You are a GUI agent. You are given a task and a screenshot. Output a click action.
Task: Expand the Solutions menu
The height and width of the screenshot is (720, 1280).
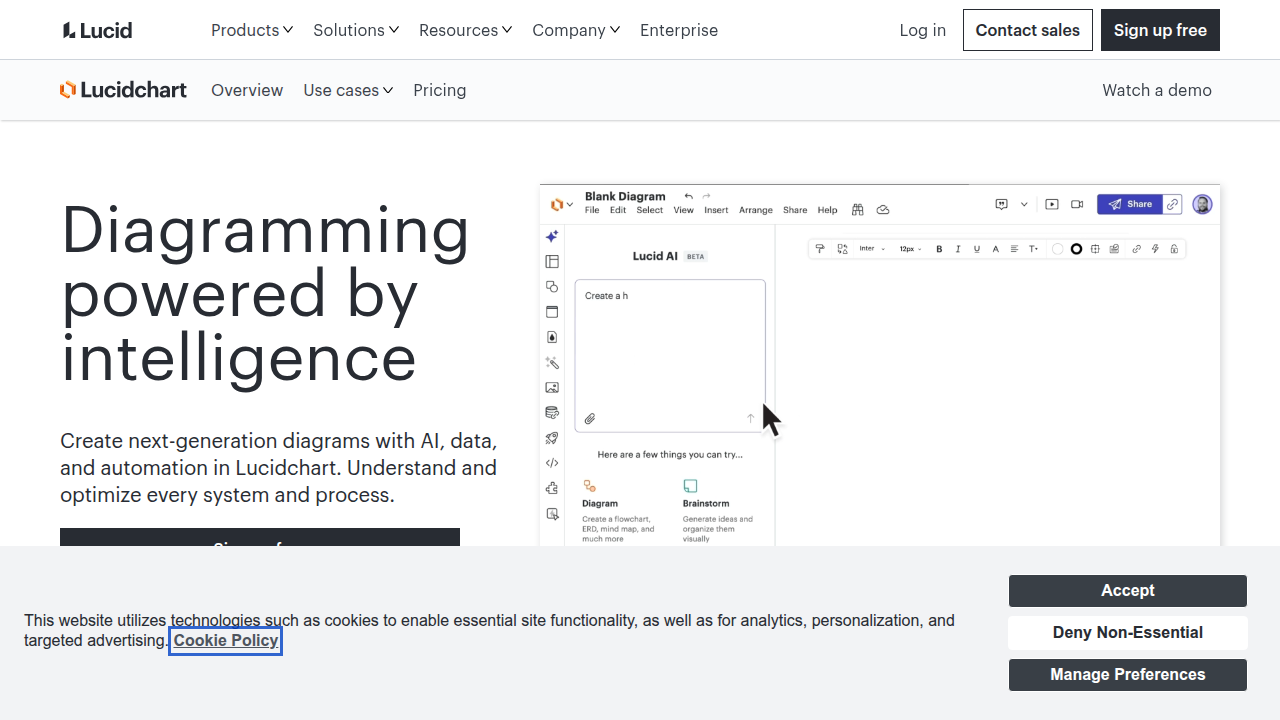356,30
